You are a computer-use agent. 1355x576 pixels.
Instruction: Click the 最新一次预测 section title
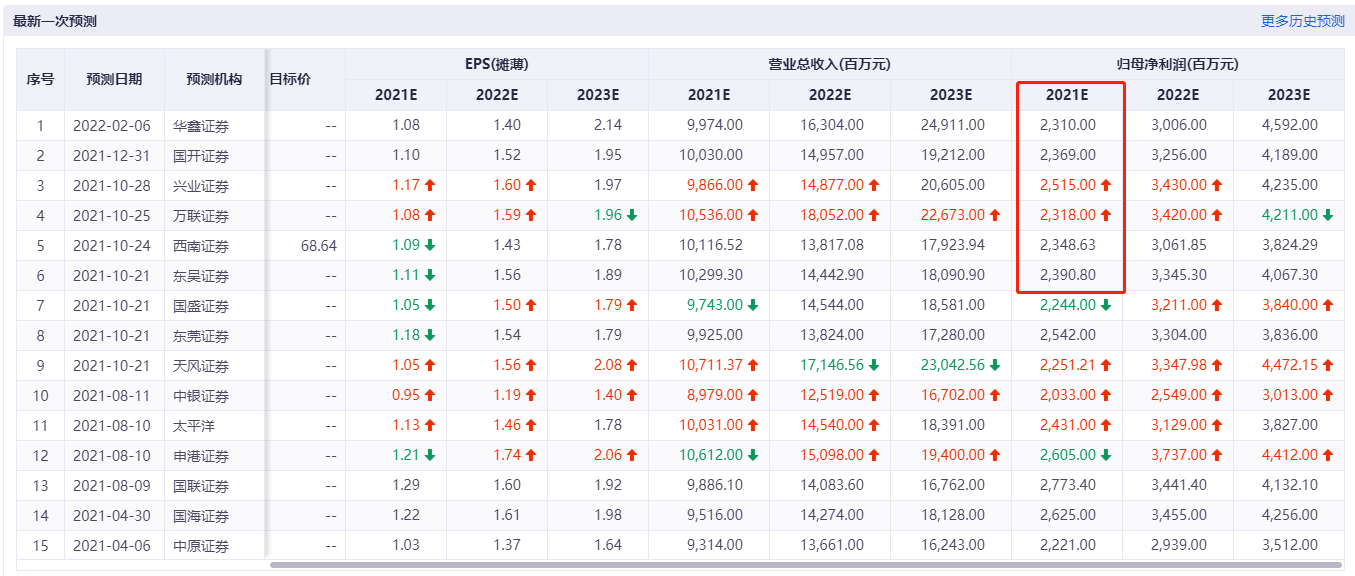pos(55,21)
